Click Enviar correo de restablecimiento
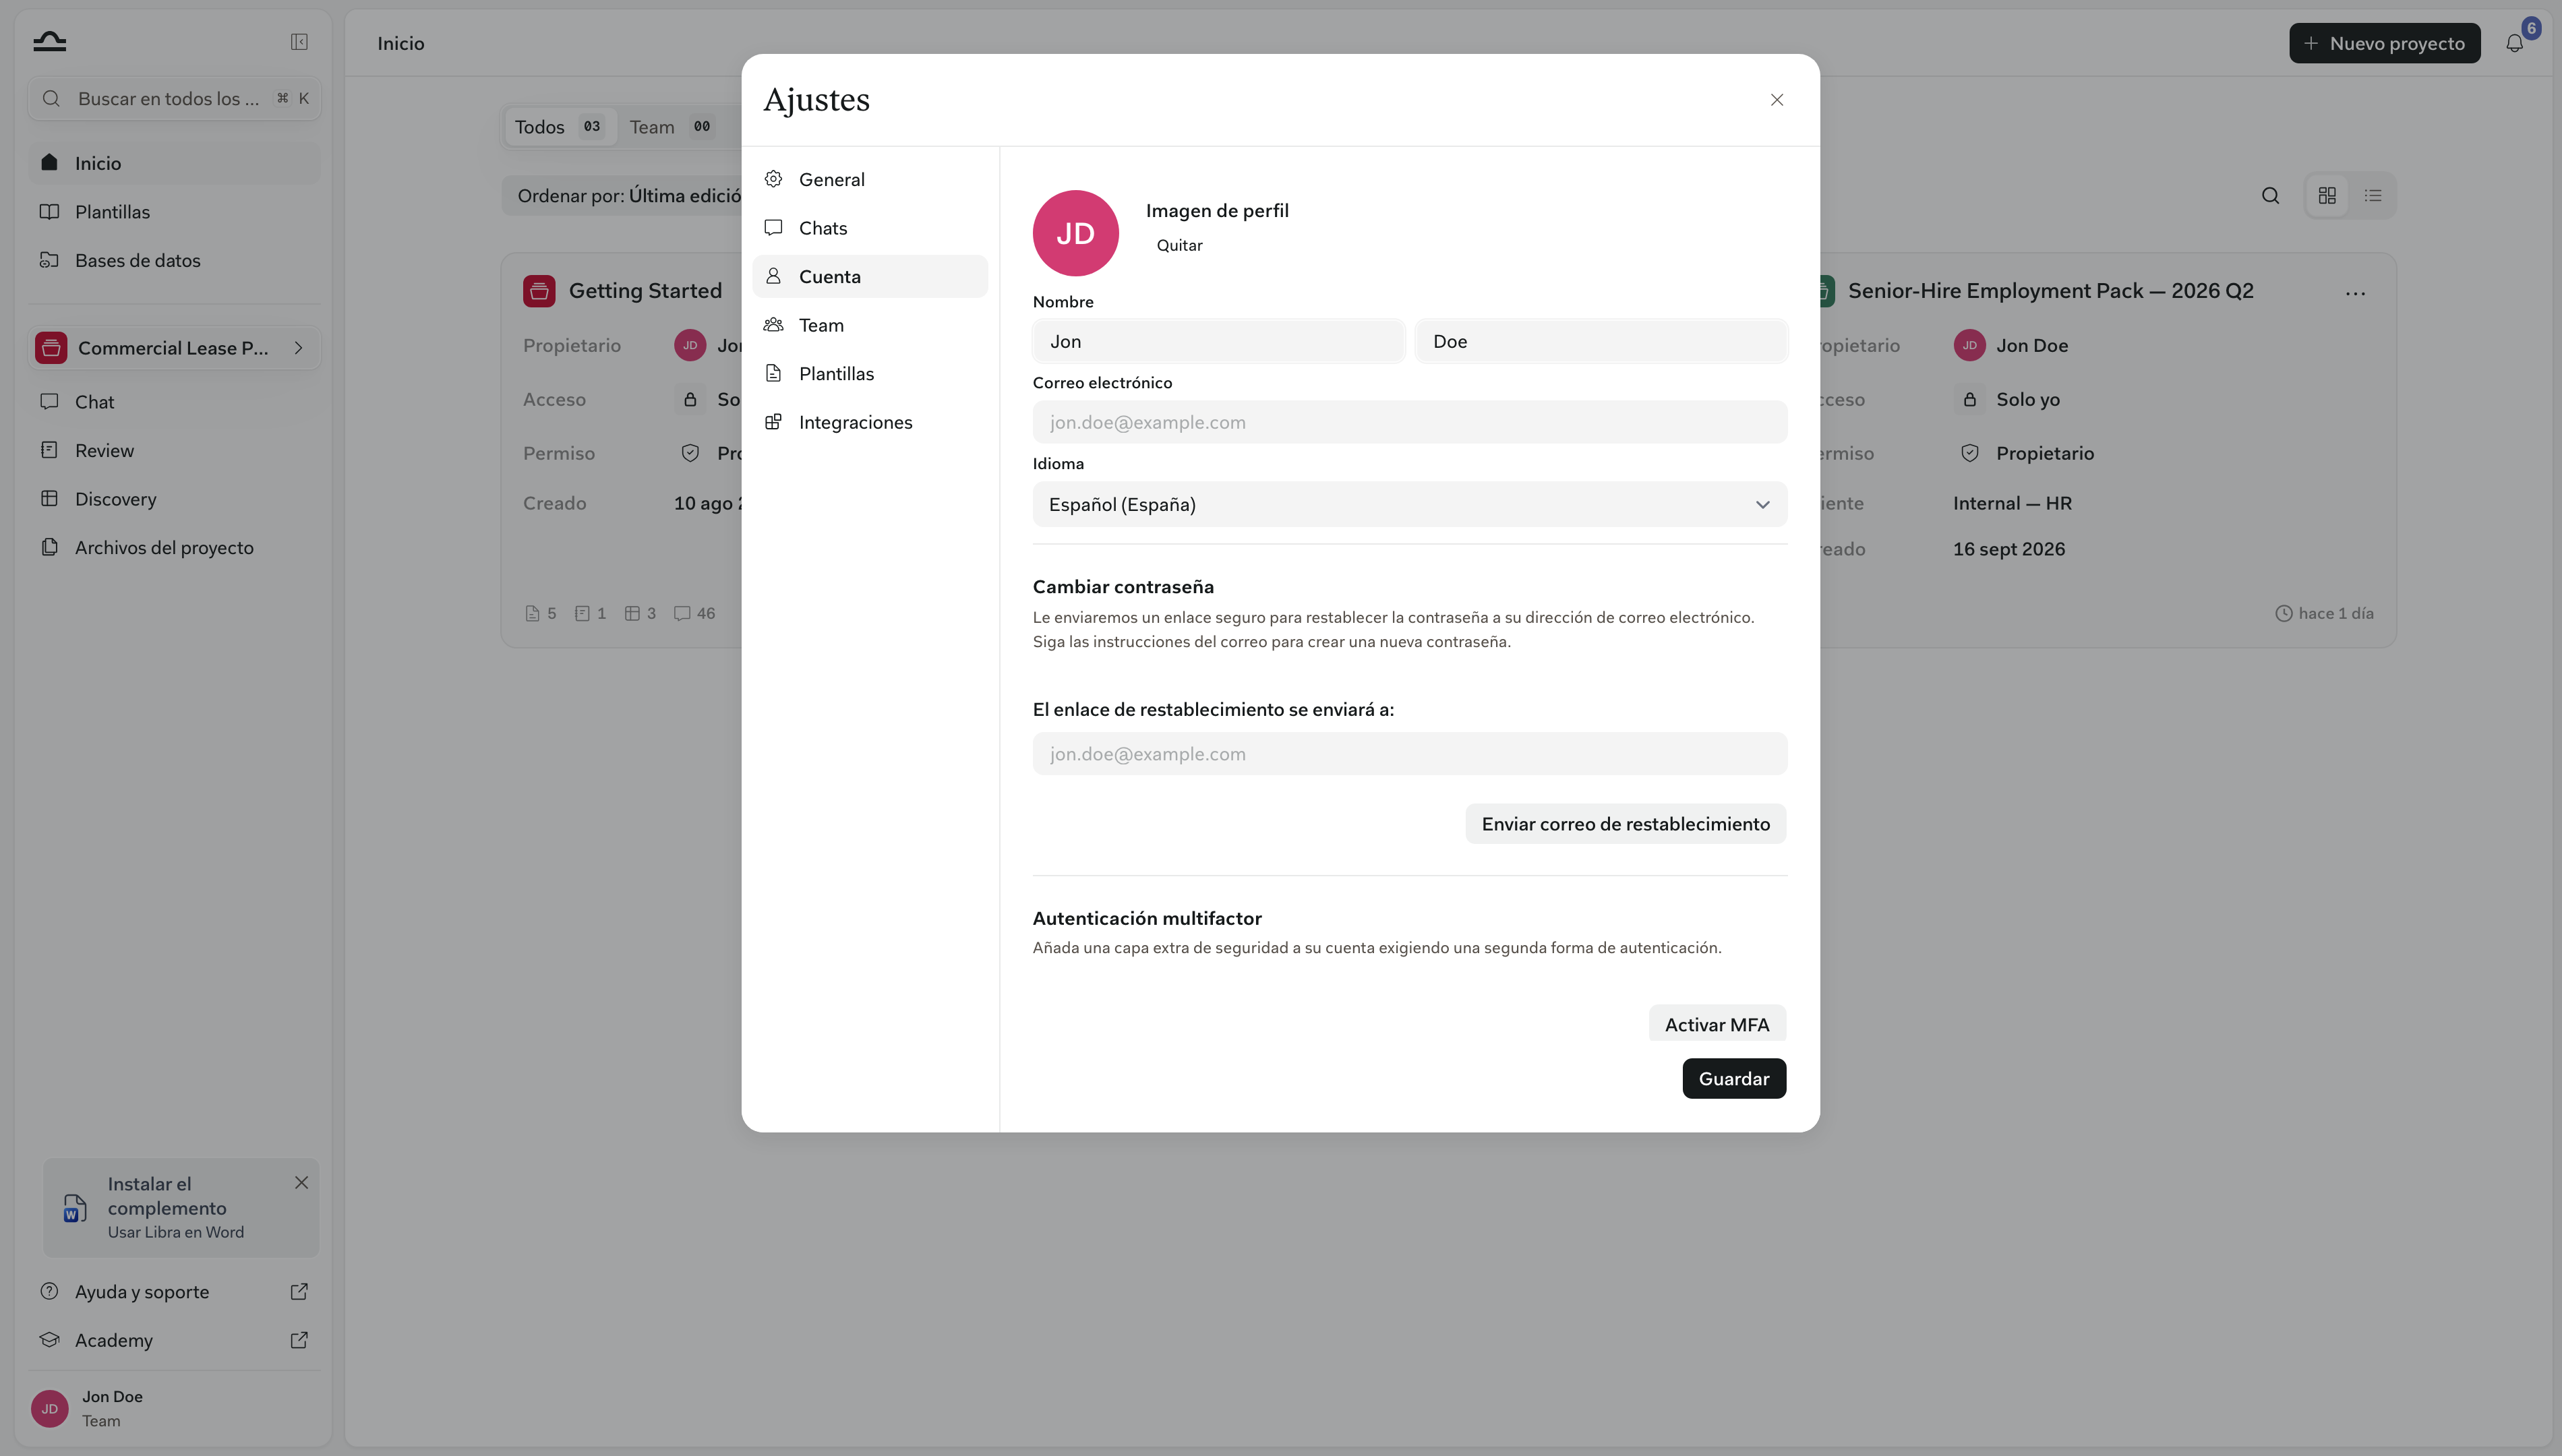This screenshot has height=1456, width=2562. pyautogui.click(x=1626, y=824)
